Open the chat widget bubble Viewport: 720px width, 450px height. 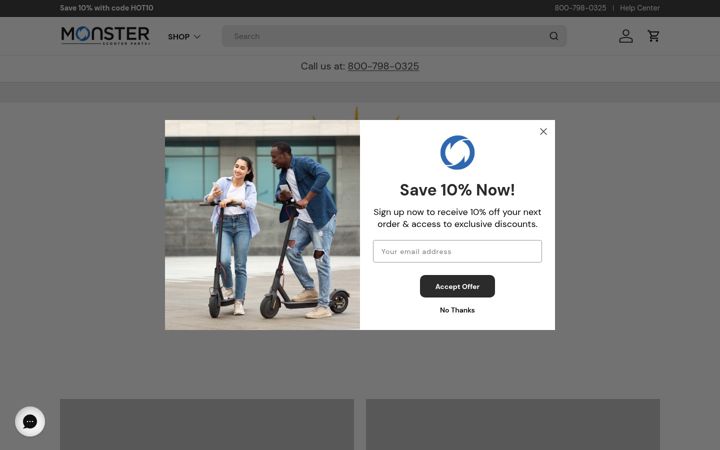click(30, 422)
